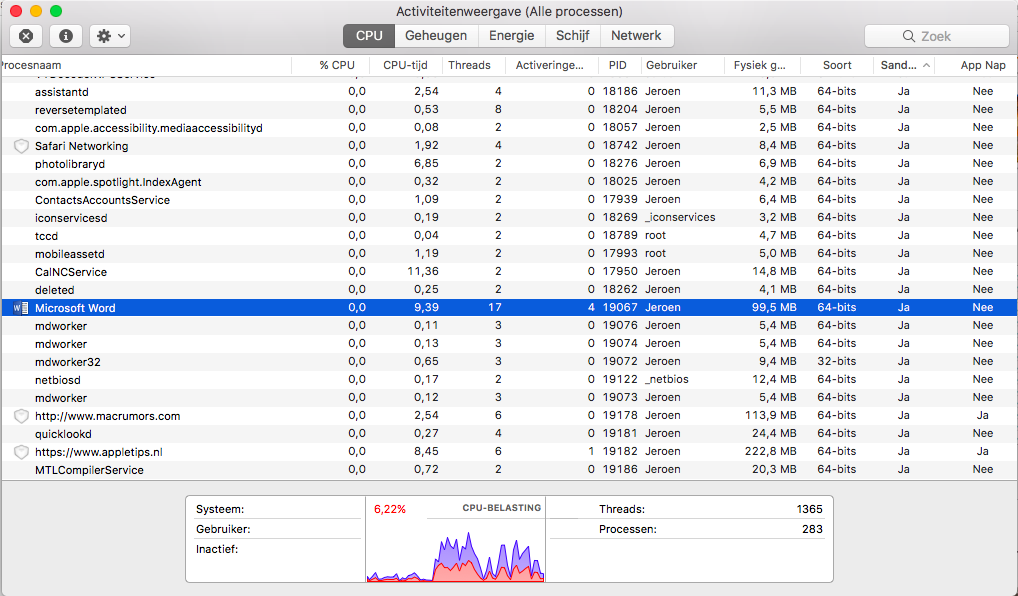
Task: Select the CalNCService process row
Action: (x=509, y=272)
